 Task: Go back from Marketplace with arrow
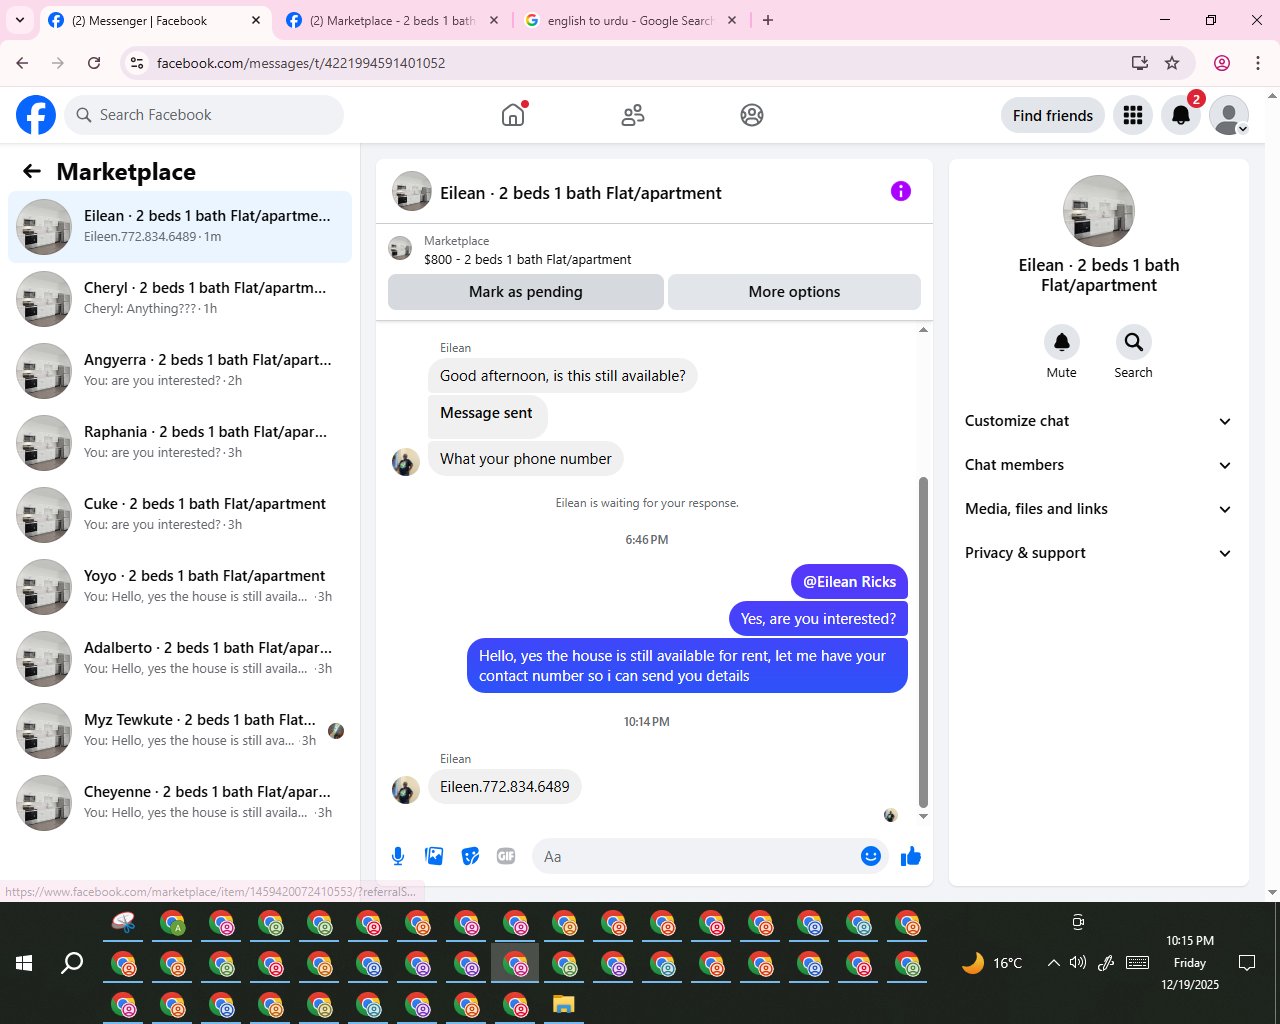(x=32, y=171)
